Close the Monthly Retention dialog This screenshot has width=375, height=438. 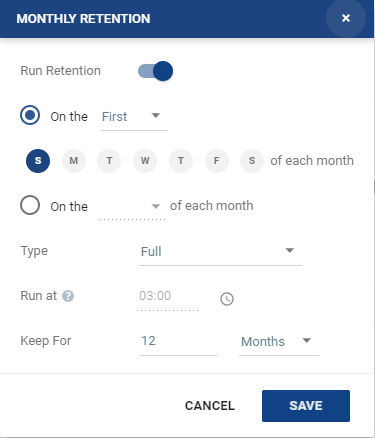click(346, 18)
